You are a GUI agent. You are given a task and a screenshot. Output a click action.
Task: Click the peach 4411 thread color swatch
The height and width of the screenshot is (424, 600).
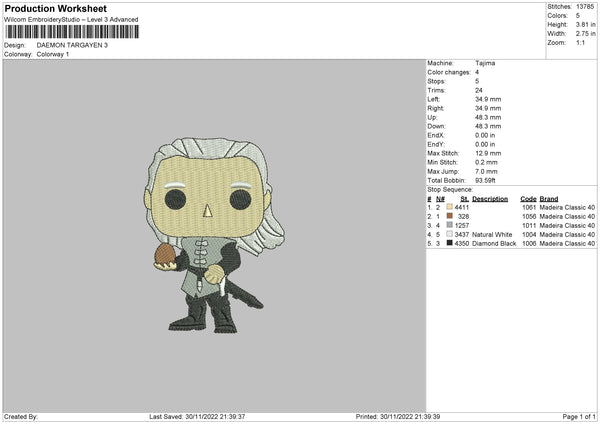[x=450, y=207]
